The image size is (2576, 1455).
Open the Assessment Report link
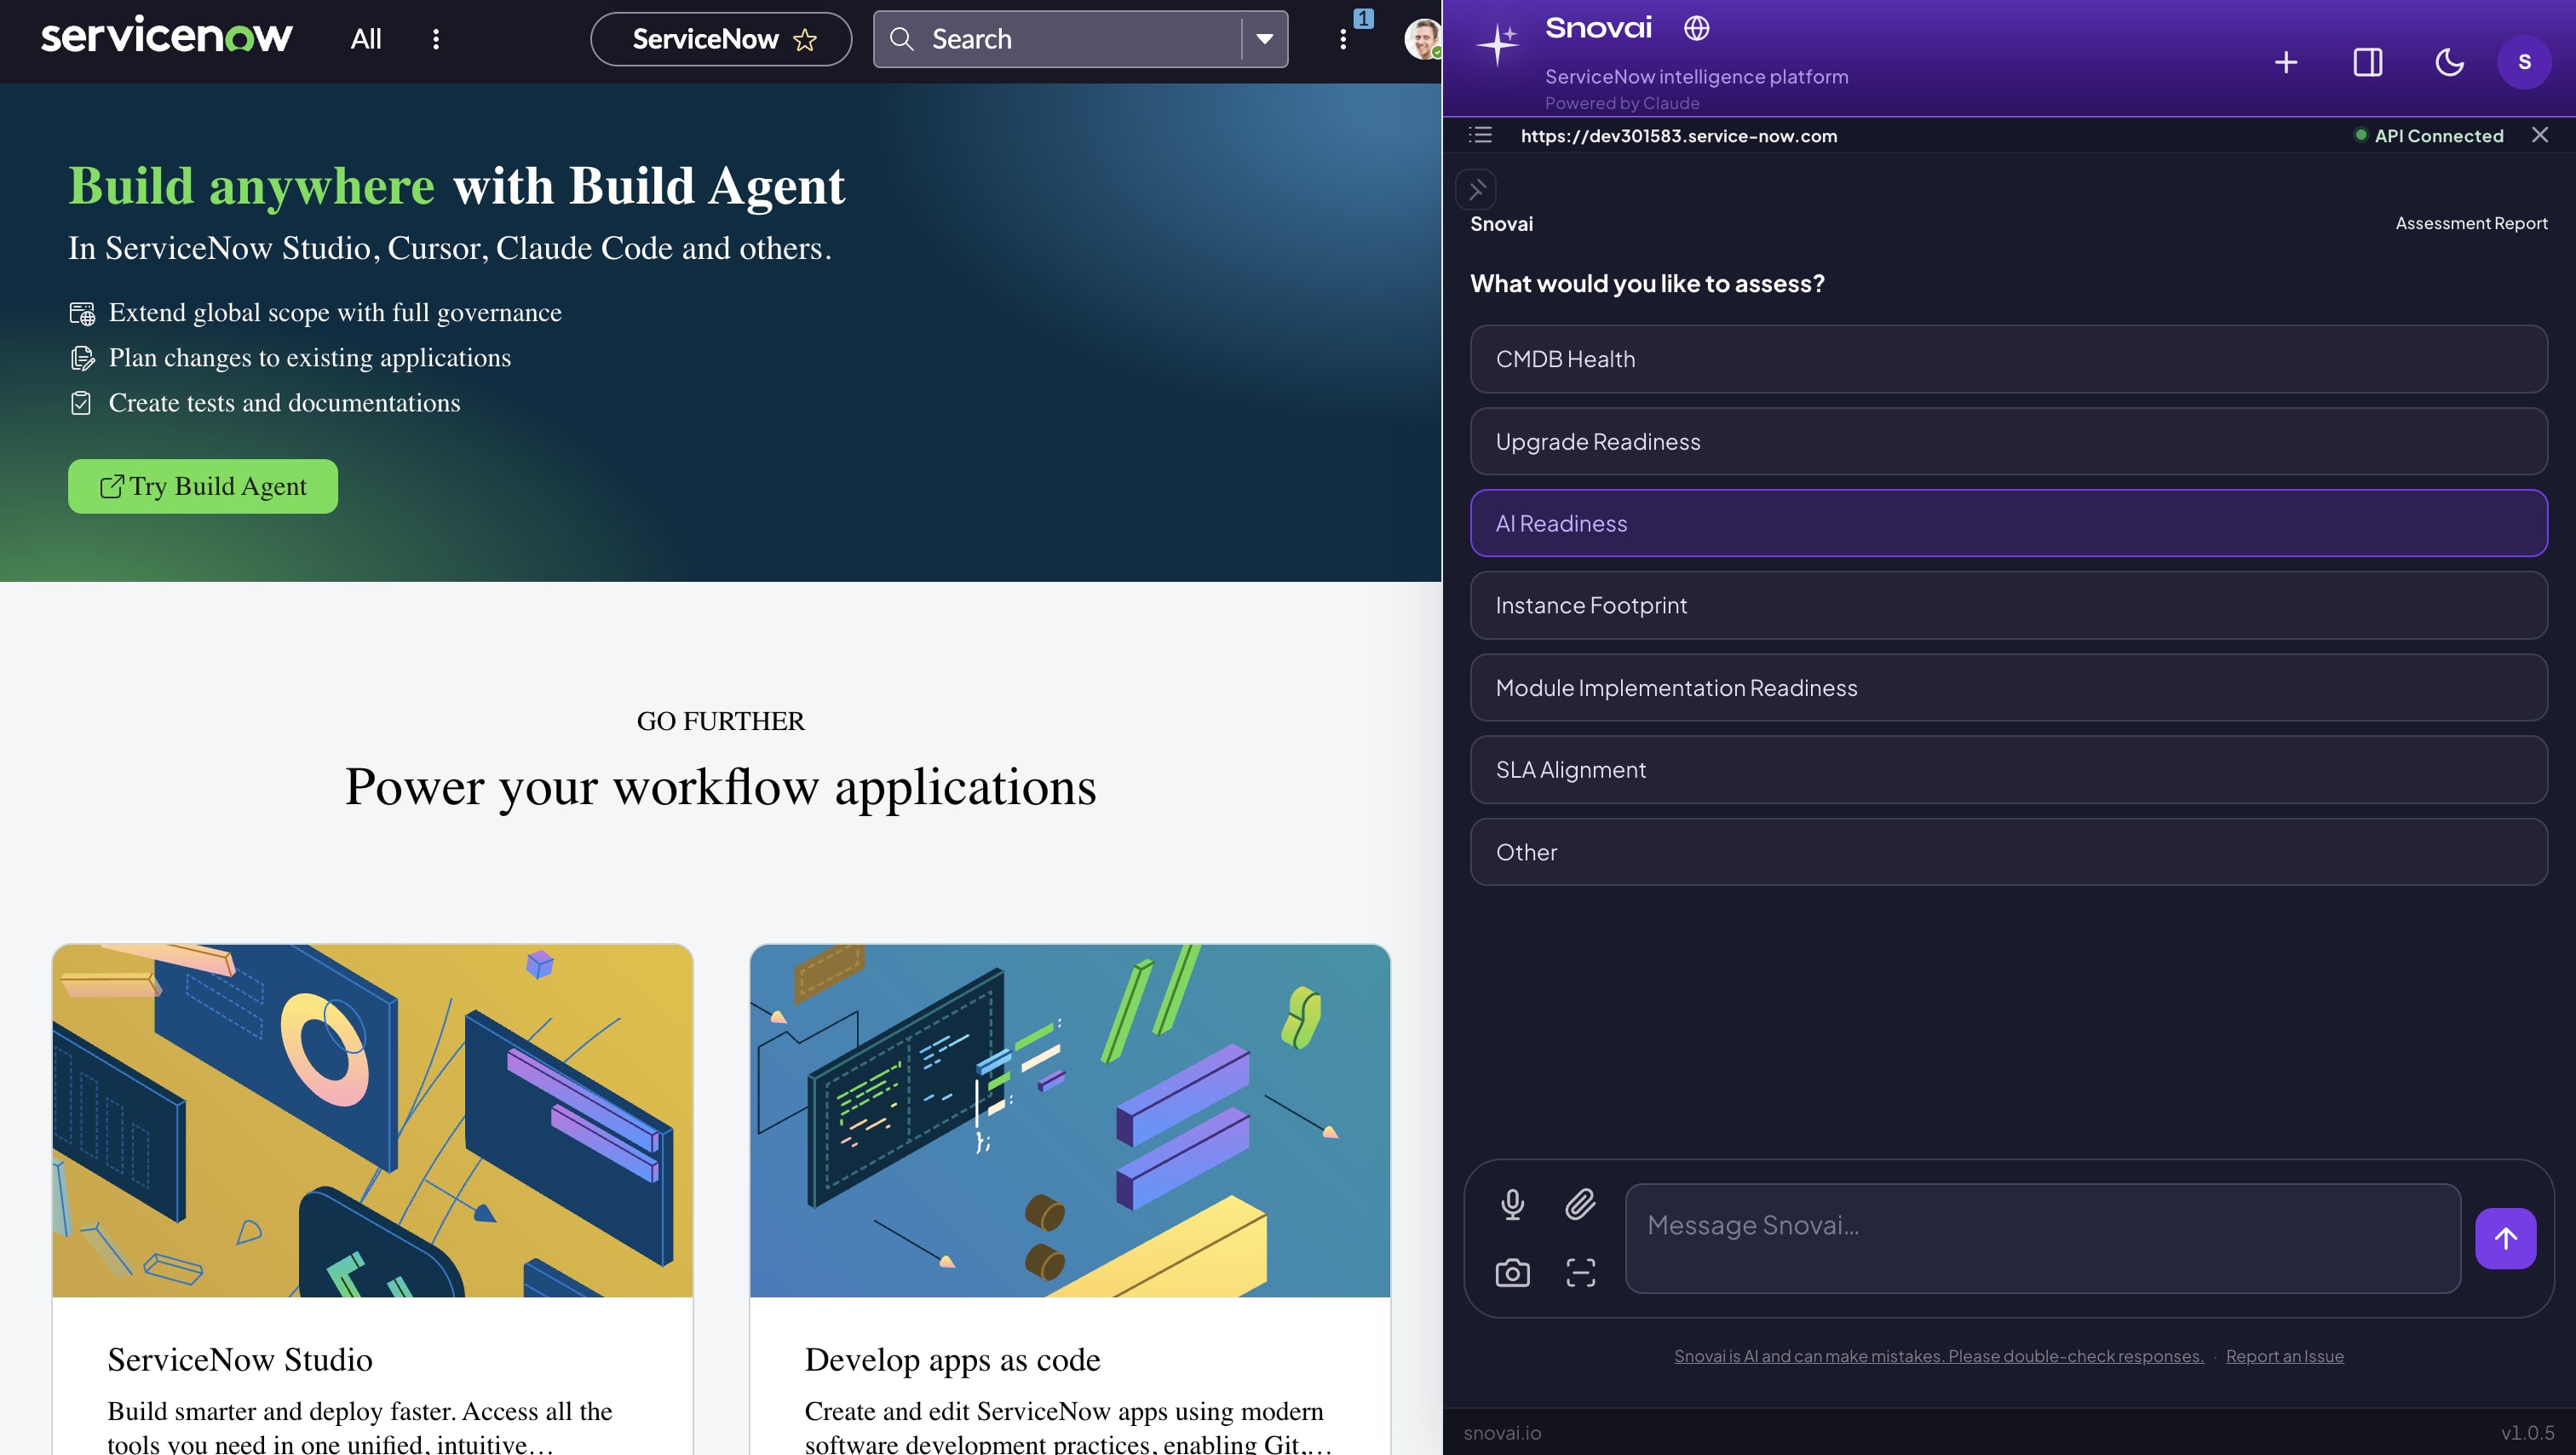[2471, 223]
